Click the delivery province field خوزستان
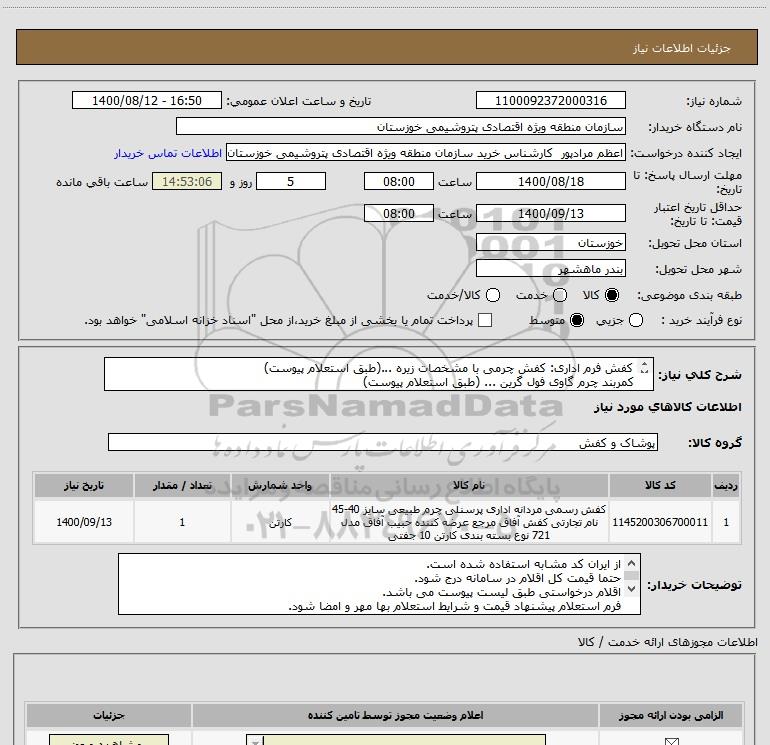Viewport: 770px width, 745px height. click(550, 243)
